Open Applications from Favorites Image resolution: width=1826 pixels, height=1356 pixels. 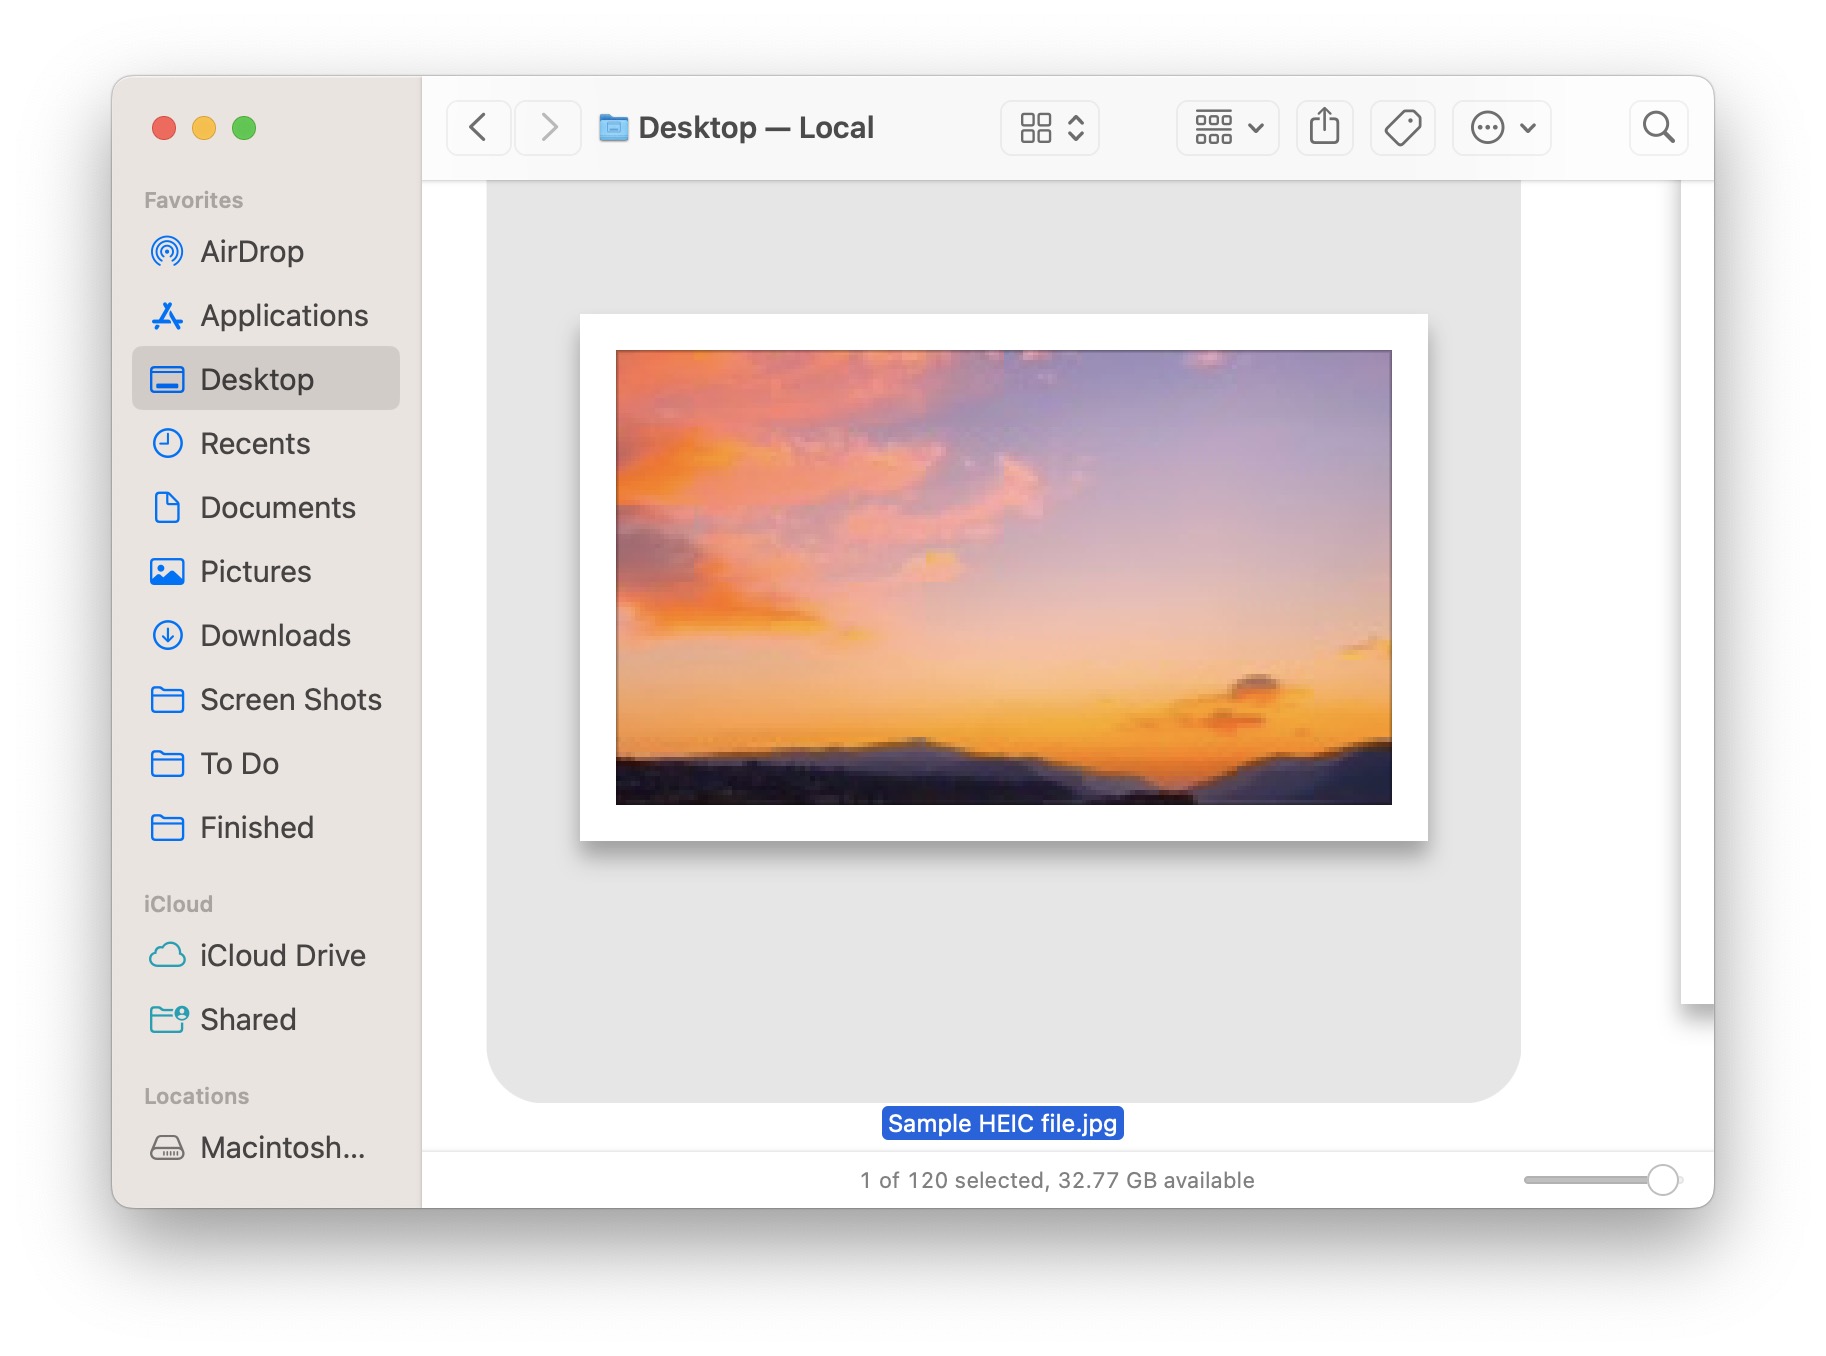[x=284, y=316]
